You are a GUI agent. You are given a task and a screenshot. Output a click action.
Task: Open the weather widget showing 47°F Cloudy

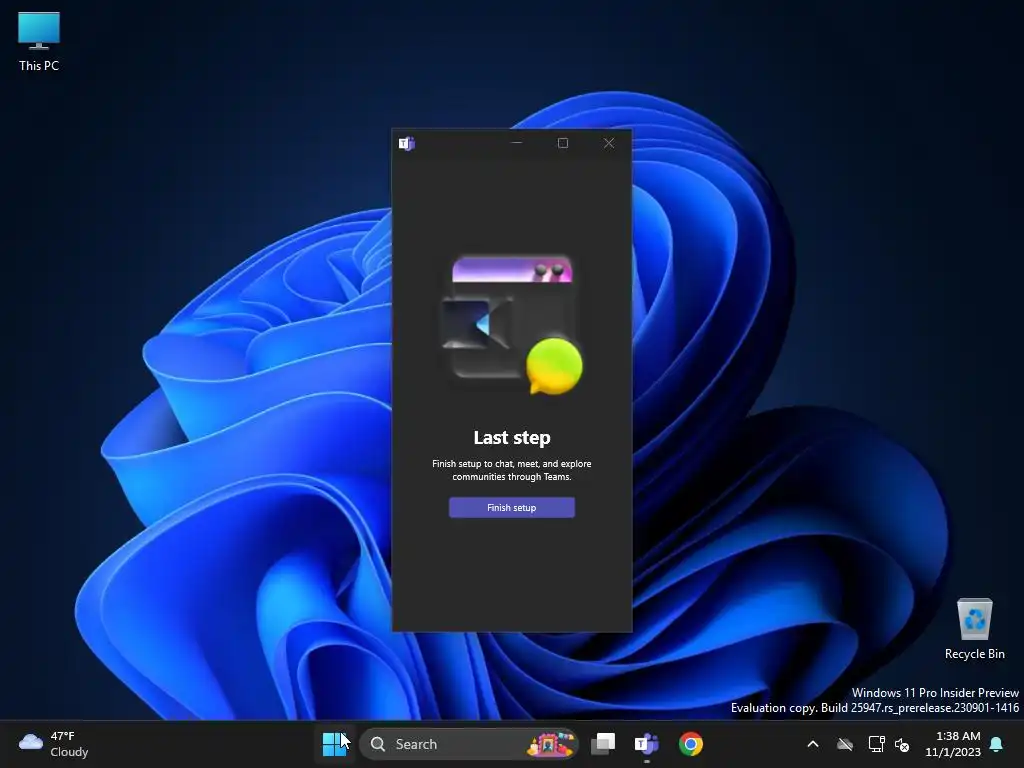coord(54,744)
